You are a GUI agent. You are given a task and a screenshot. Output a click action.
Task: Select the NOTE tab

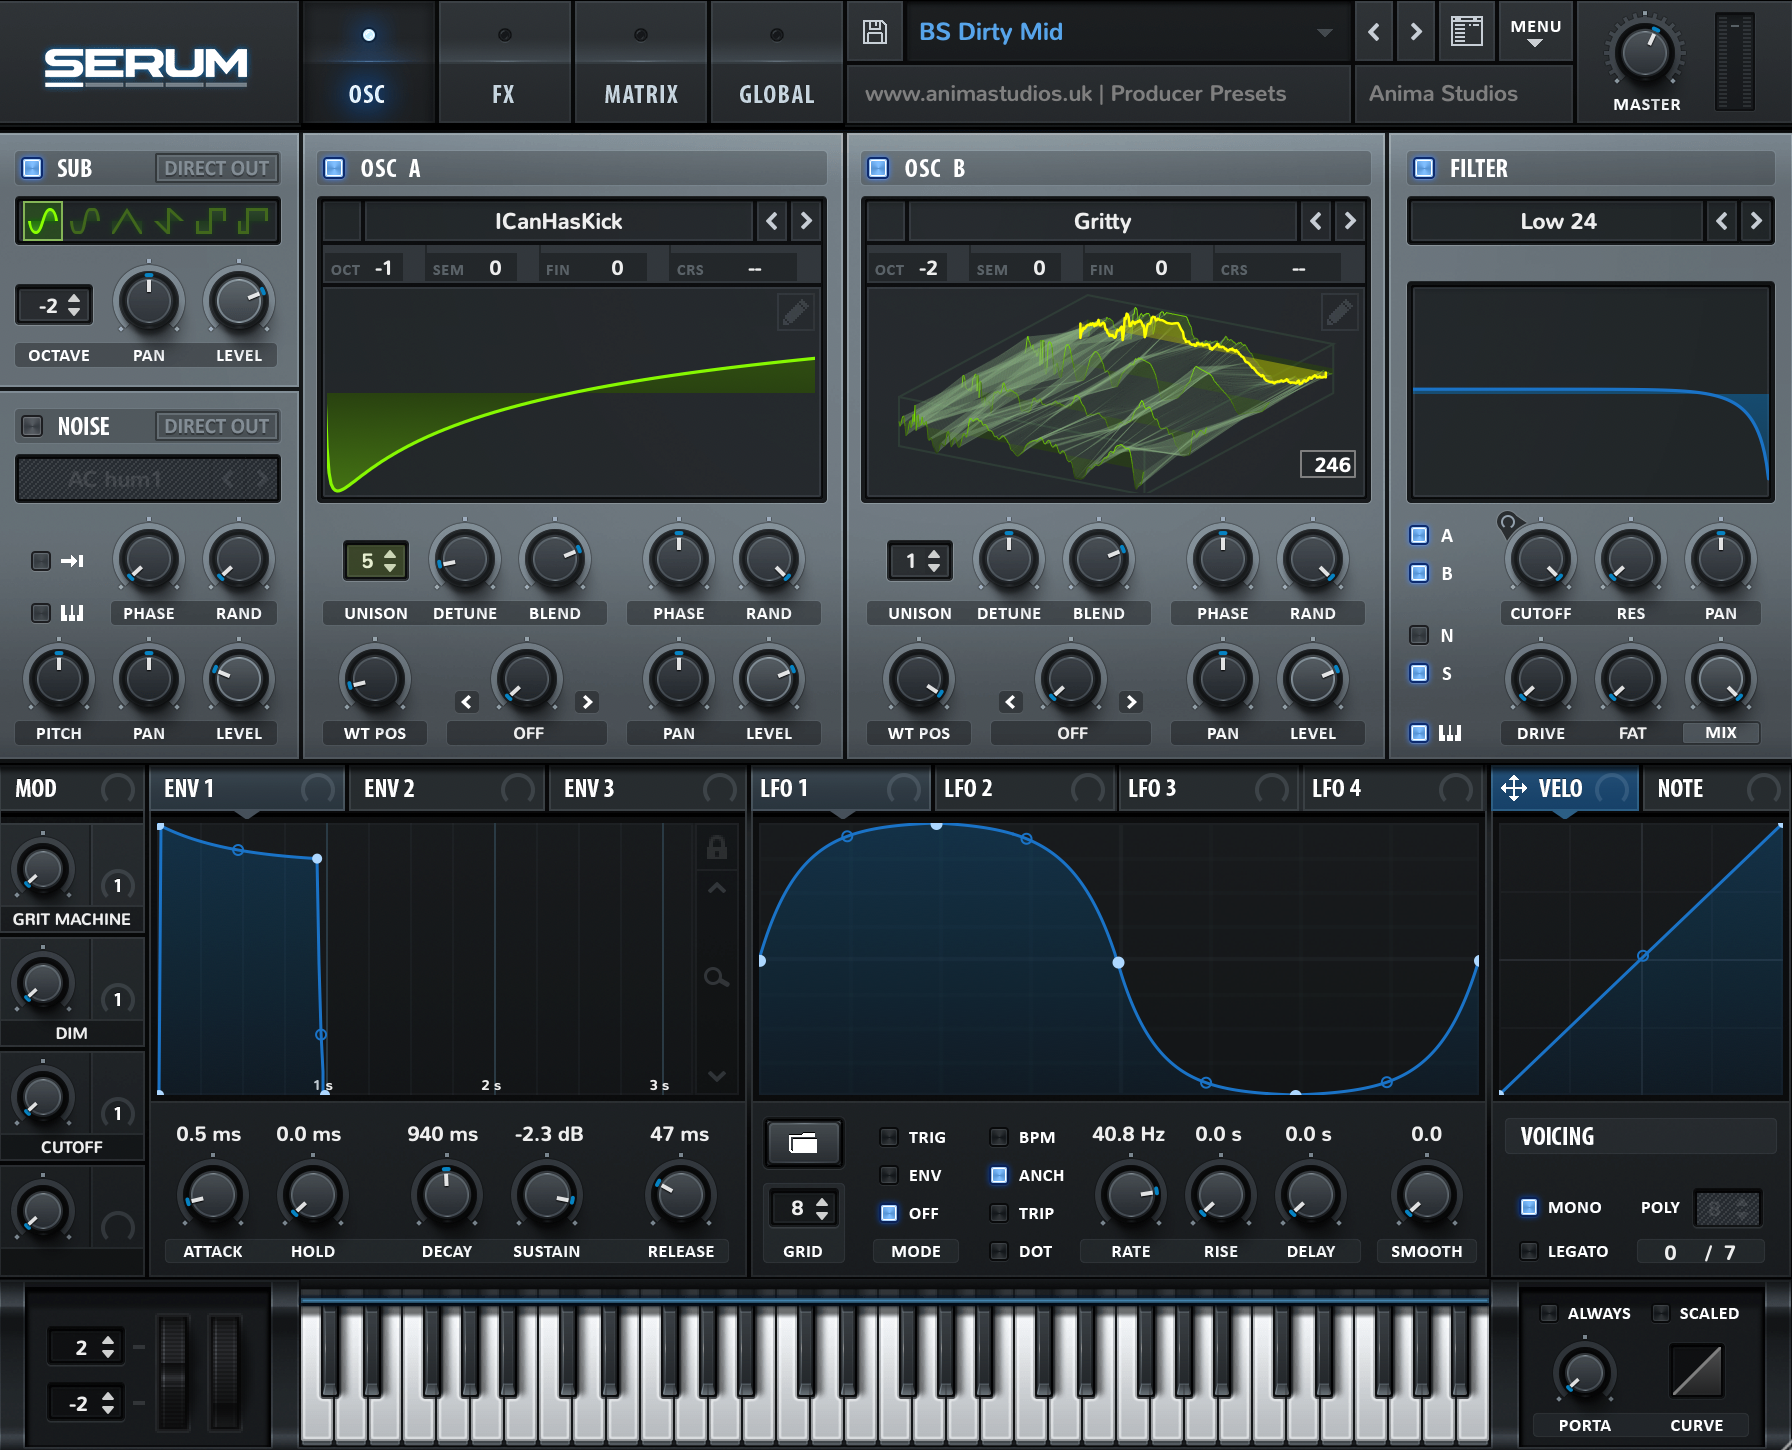tap(1714, 788)
